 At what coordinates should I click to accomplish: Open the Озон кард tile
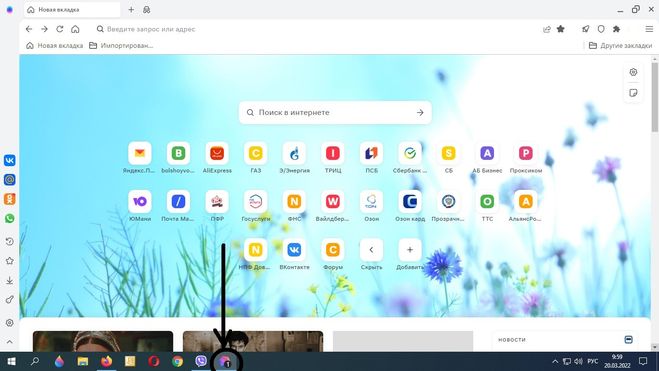coord(410,206)
